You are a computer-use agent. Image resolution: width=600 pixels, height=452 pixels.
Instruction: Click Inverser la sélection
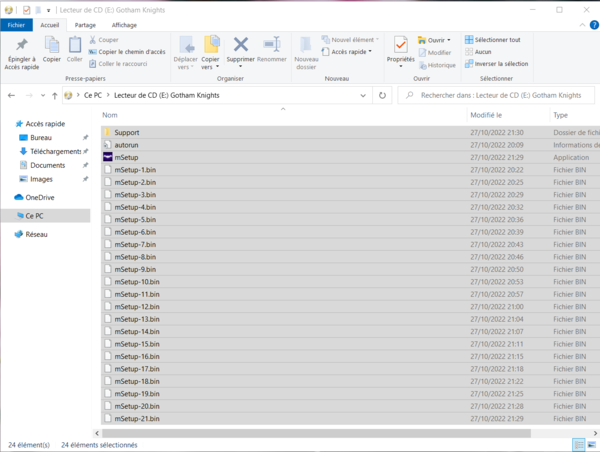[497, 64]
